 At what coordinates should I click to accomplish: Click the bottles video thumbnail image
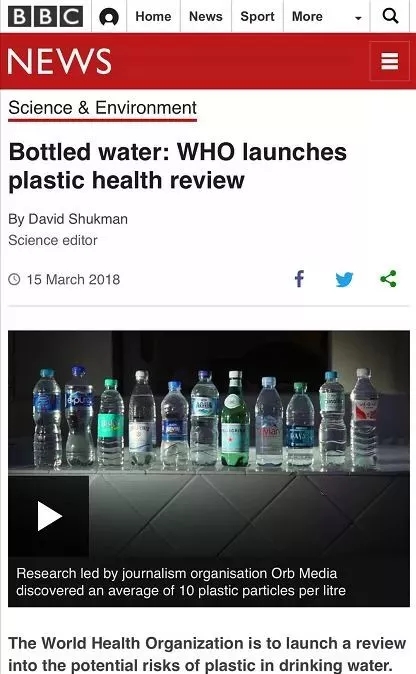(x=209, y=444)
